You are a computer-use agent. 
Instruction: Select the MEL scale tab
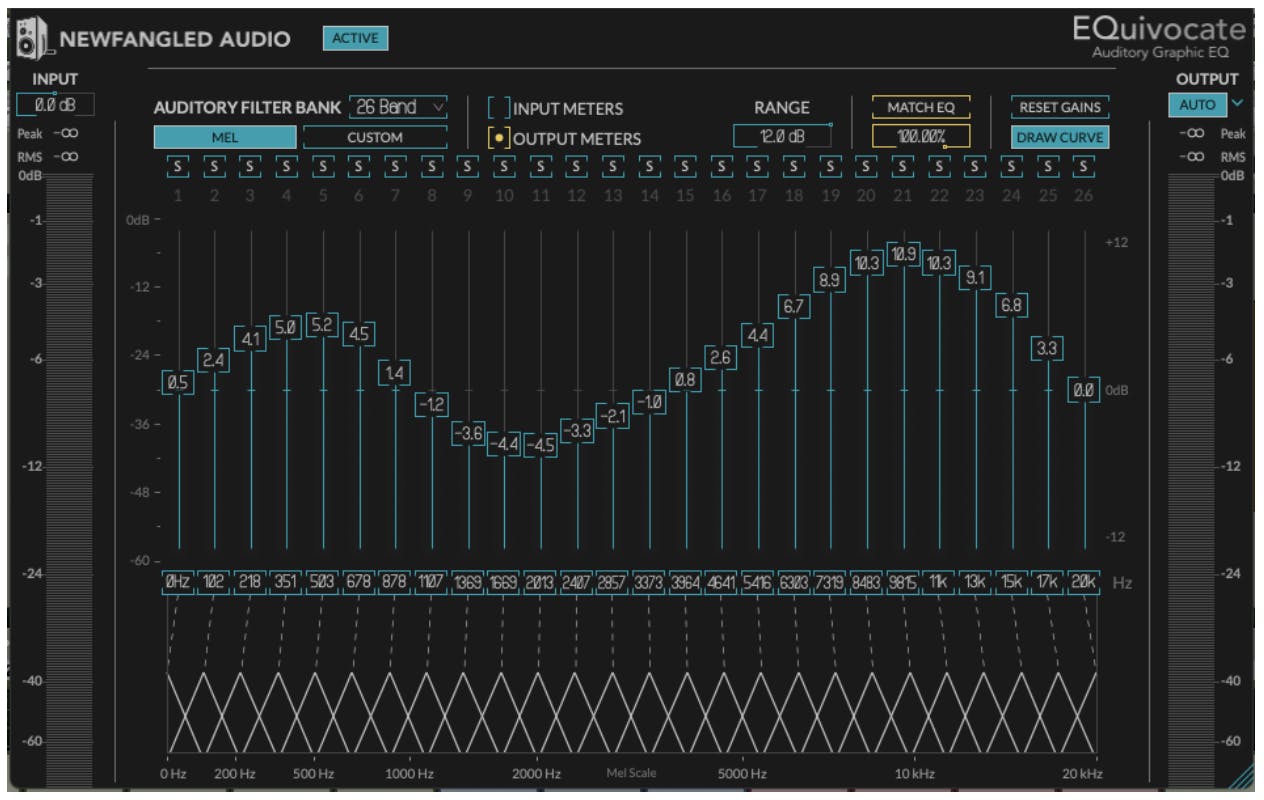(224, 138)
